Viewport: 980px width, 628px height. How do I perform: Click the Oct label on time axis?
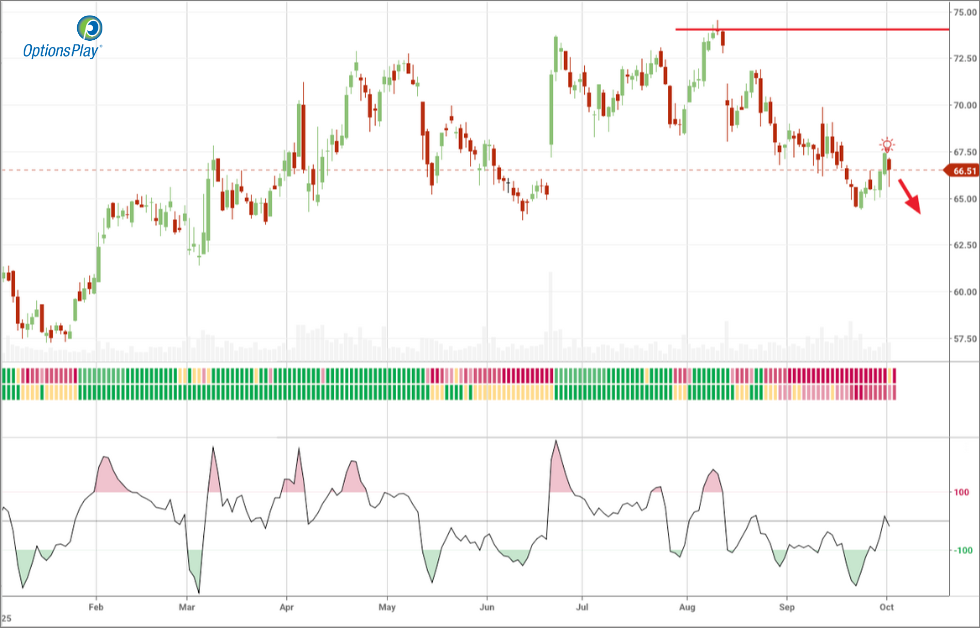[x=888, y=607]
